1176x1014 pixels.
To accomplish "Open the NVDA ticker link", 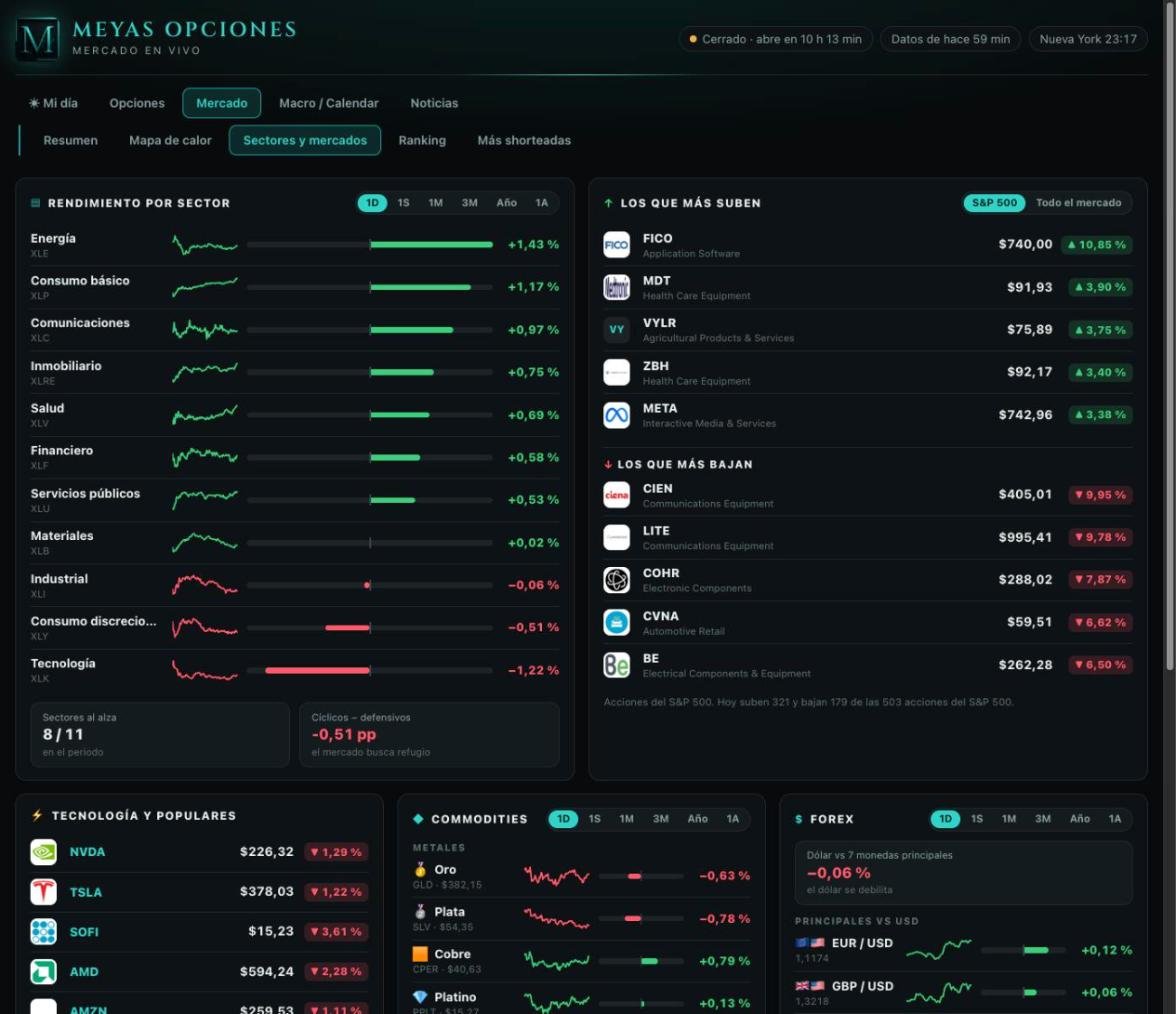I will pyautogui.click(x=87, y=852).
